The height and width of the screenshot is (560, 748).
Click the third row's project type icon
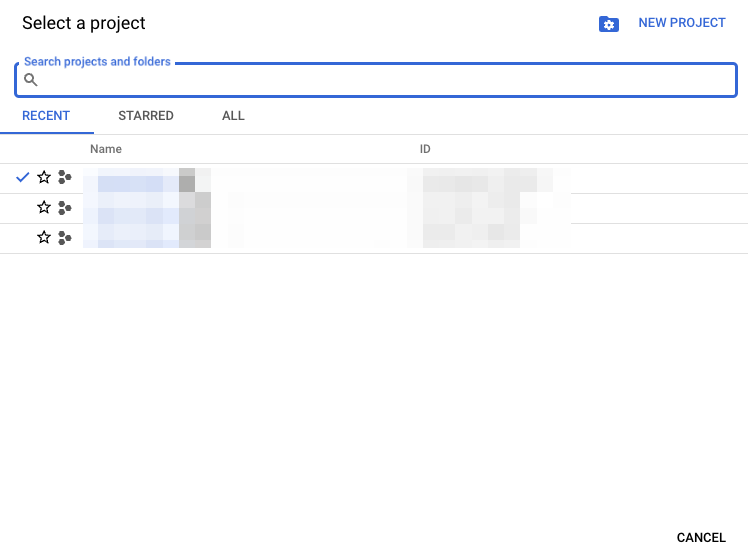point(65,237)
